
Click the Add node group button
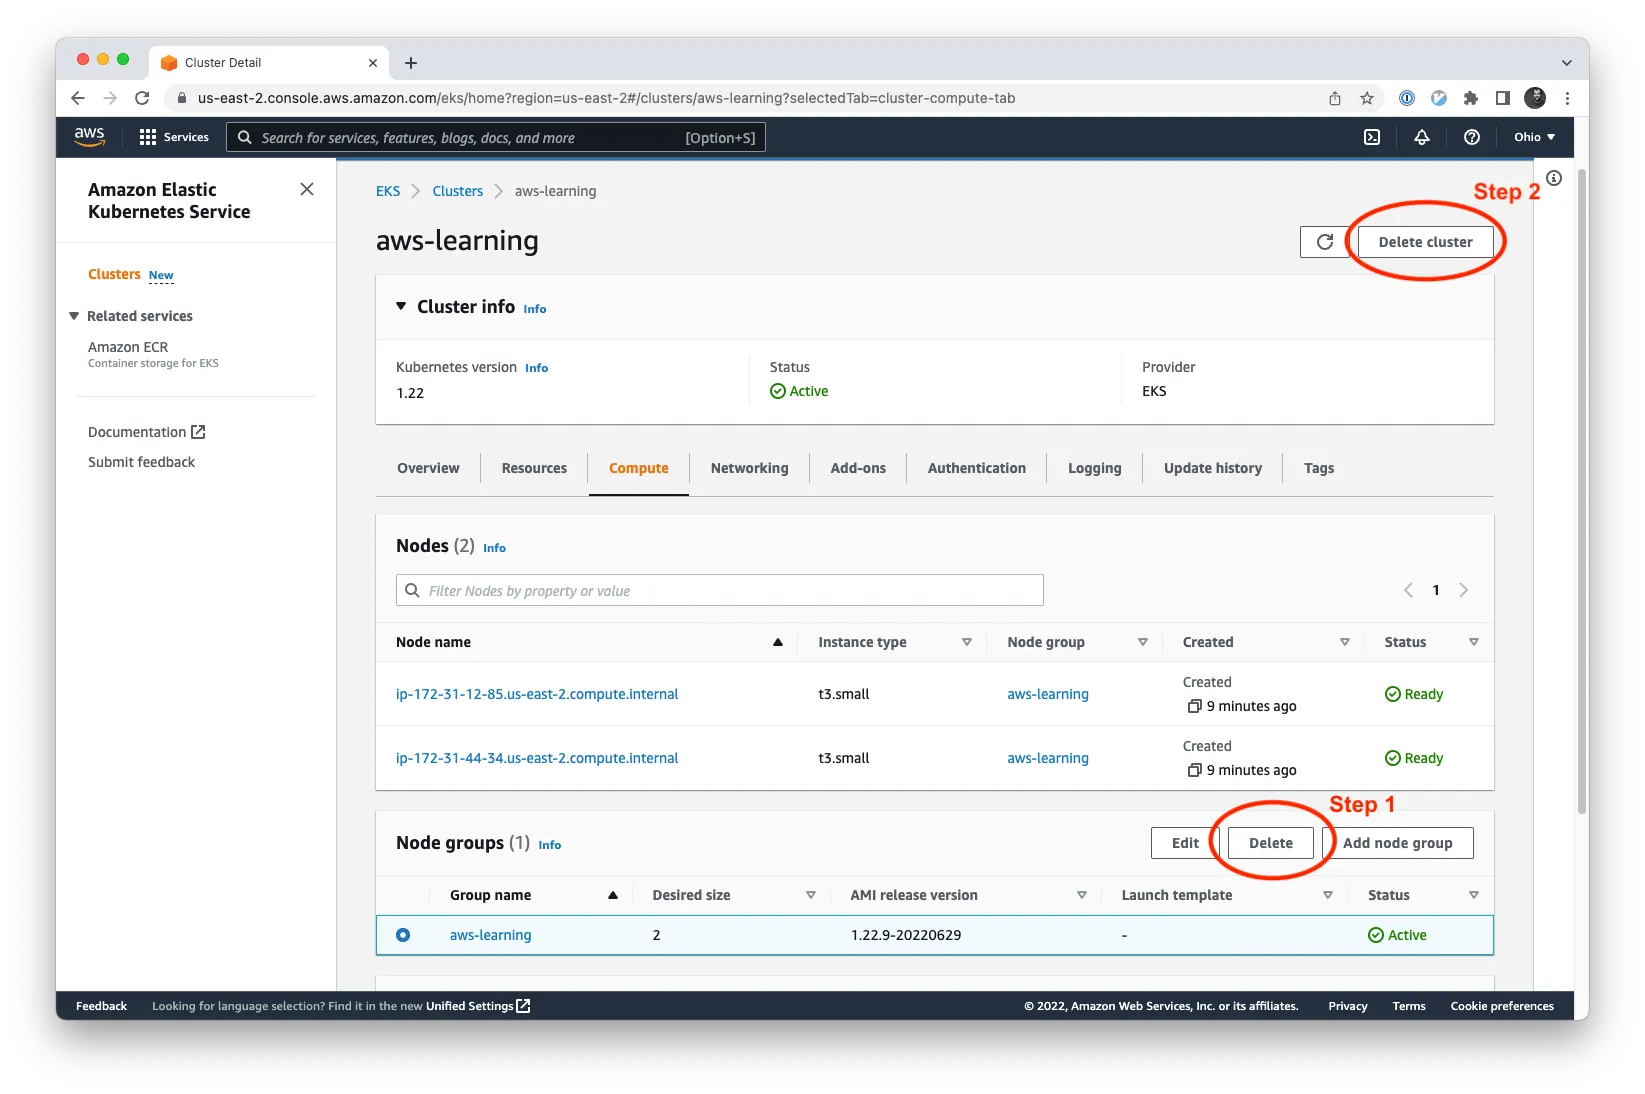point(1397,843)
